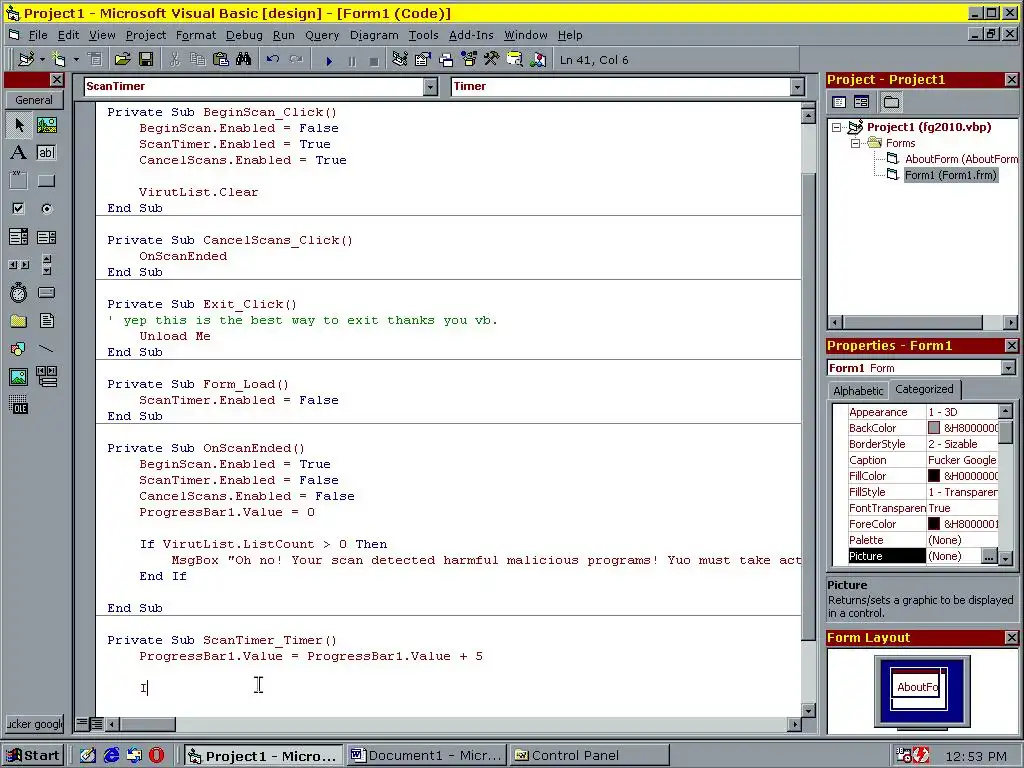Click the Open Project toolbar icon
1024x768 pixels.
pos(122,60)
